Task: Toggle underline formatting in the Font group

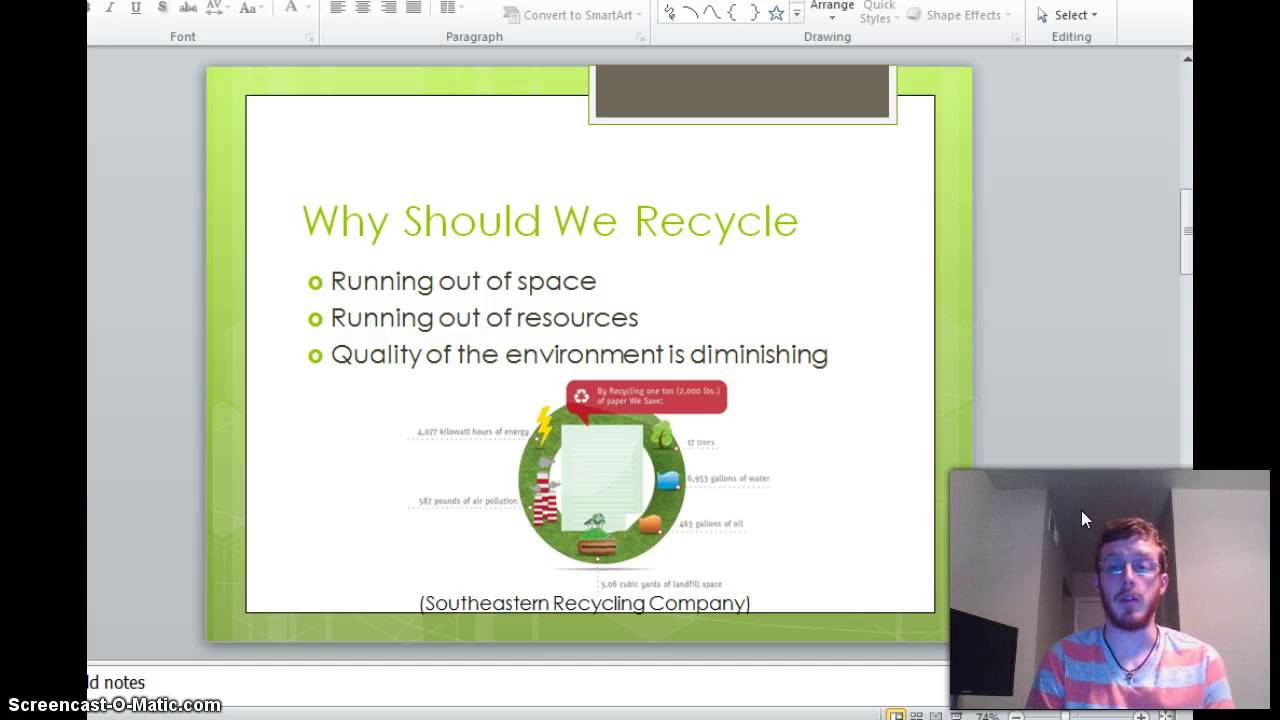Action: (136, 8)
